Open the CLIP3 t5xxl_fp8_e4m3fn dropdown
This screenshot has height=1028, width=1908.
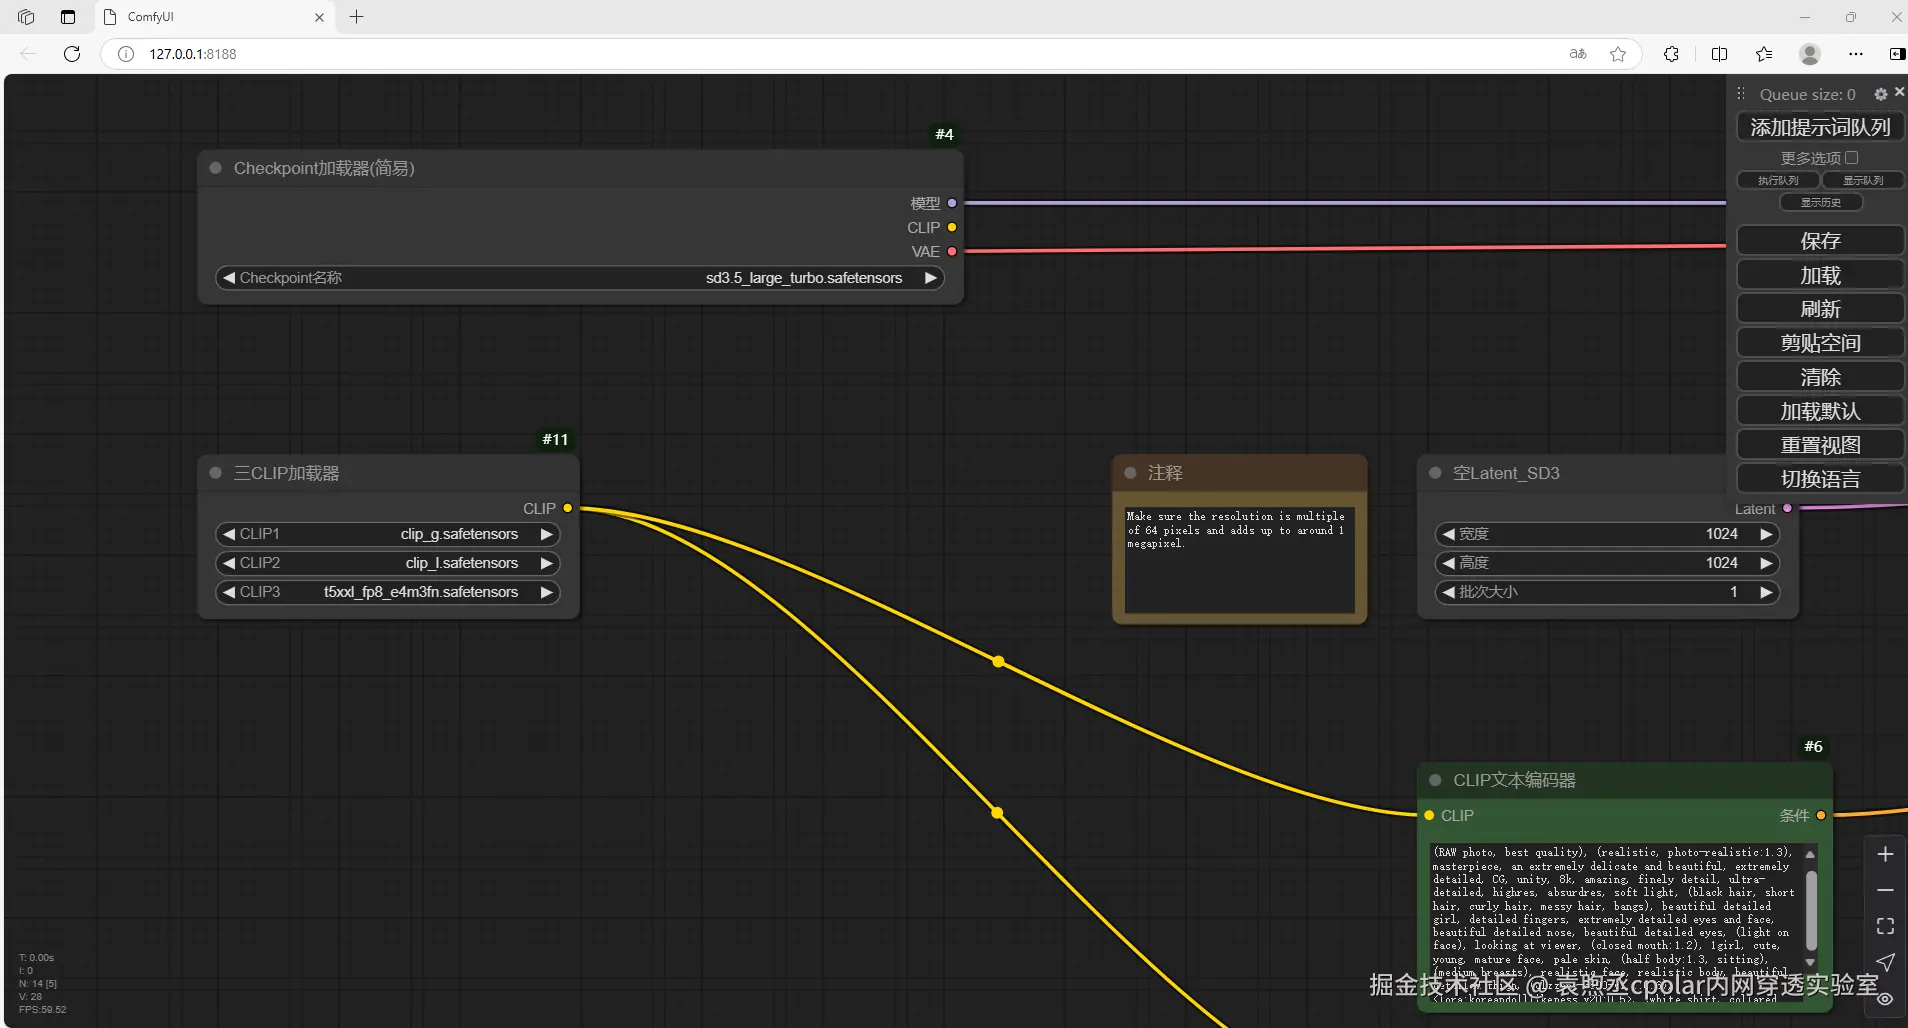[x=388, y=592]
